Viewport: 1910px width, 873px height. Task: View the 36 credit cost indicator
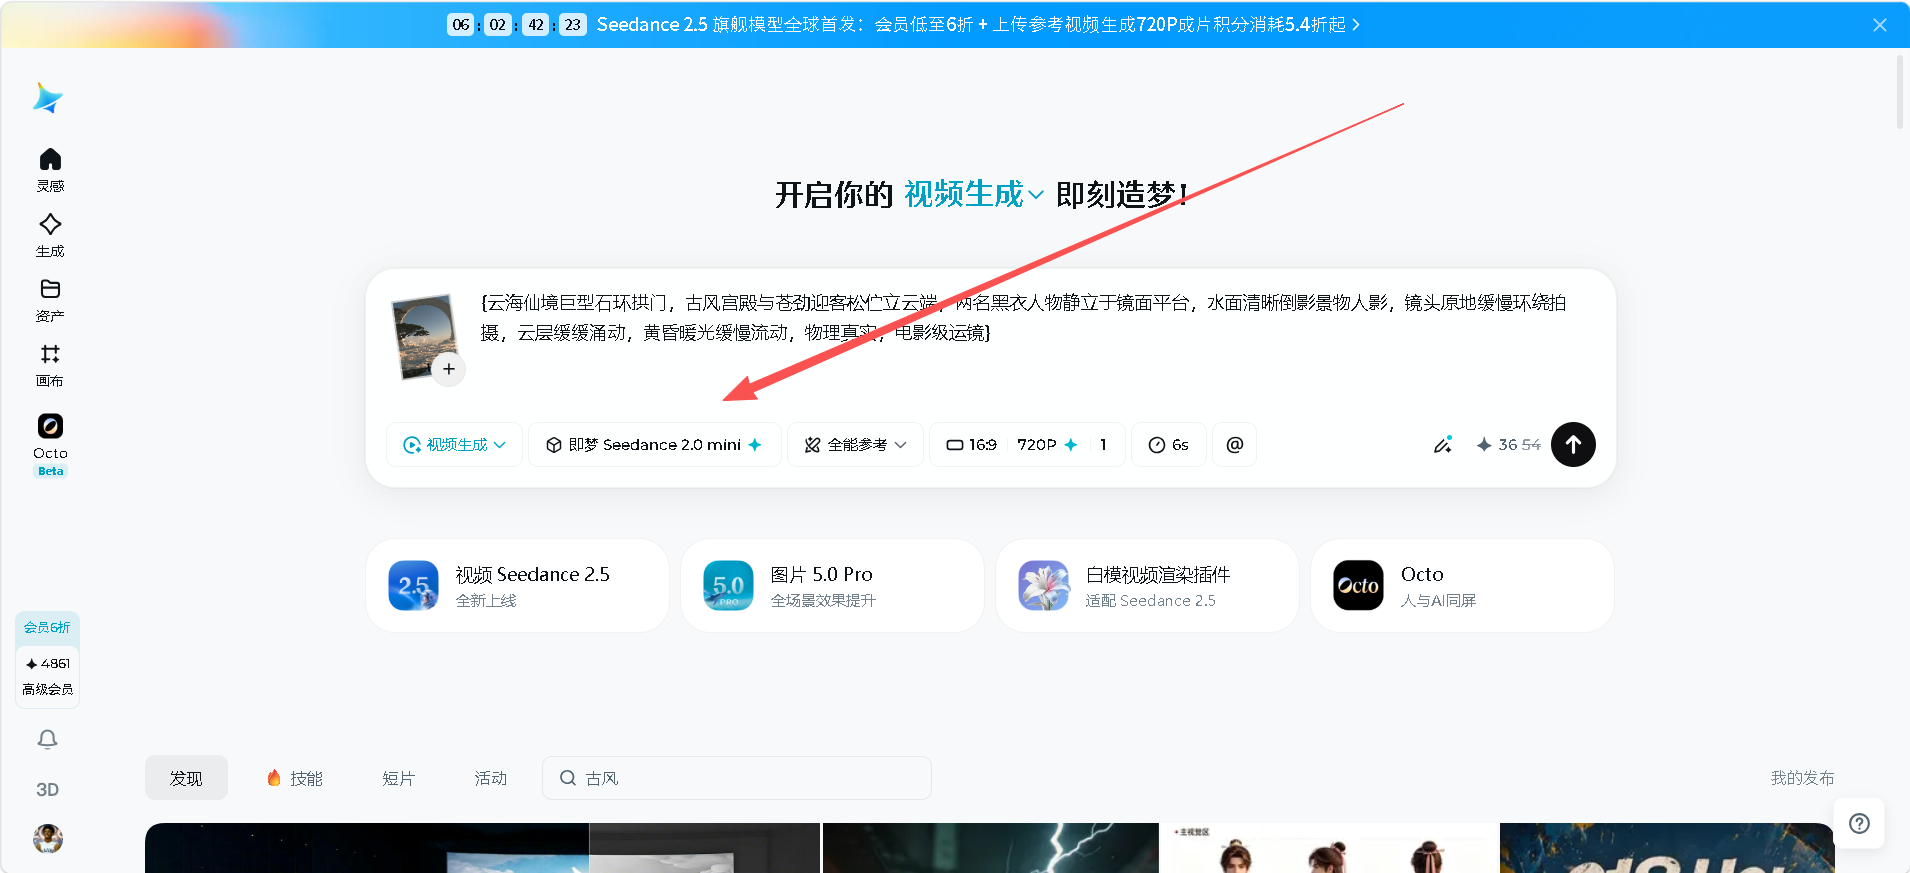(1508, 445)
